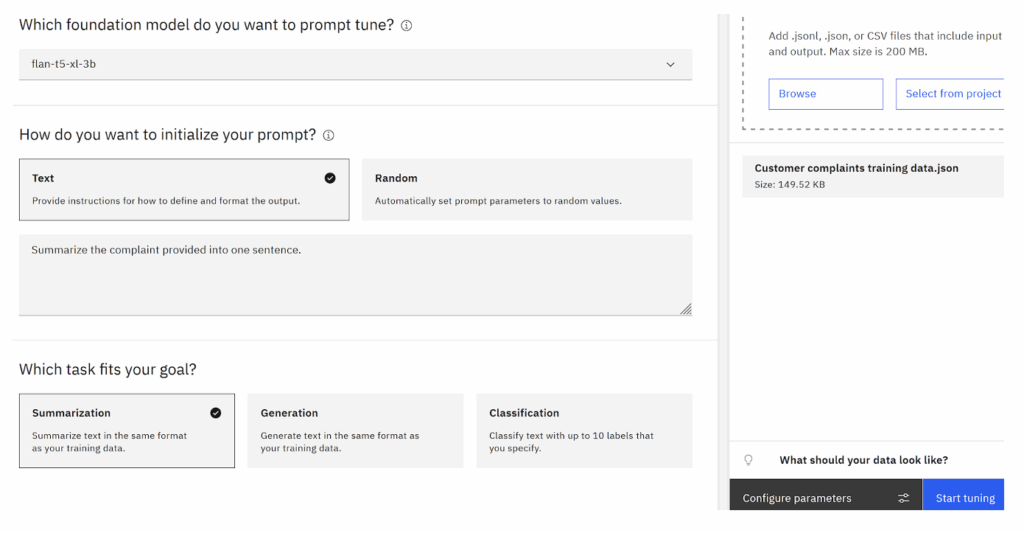
Task: Select the Text initialization option
Action: click(184, 189)
